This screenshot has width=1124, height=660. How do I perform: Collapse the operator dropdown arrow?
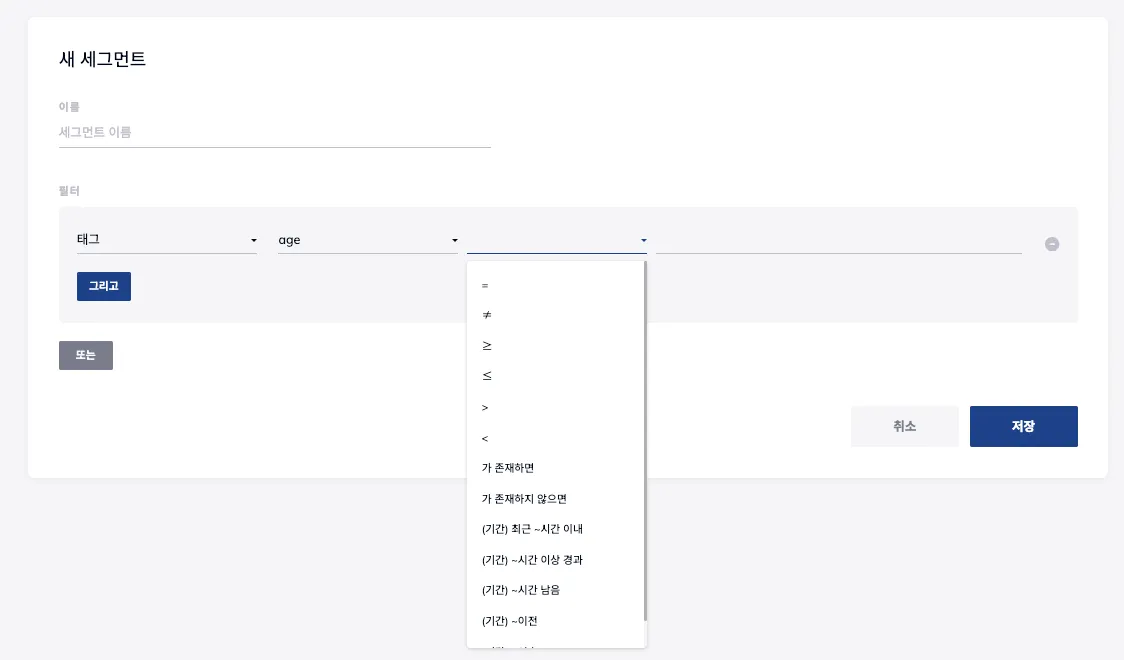point(643,241)
